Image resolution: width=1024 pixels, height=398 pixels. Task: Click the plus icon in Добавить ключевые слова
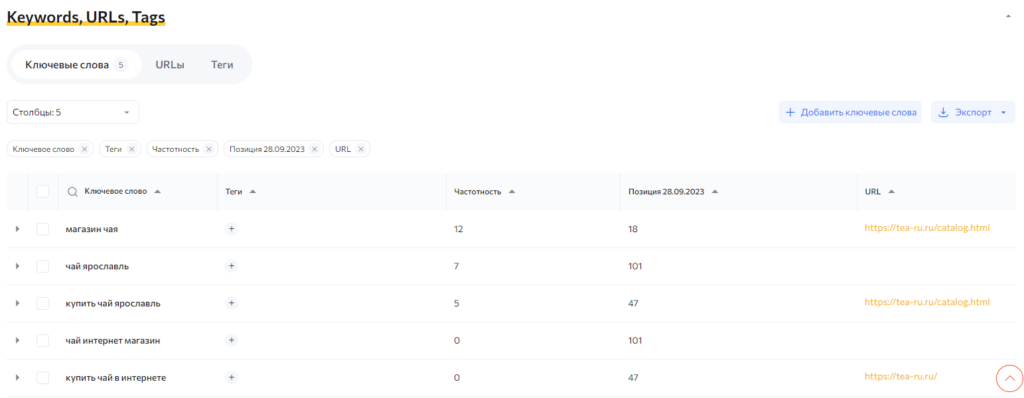point(790,112)
